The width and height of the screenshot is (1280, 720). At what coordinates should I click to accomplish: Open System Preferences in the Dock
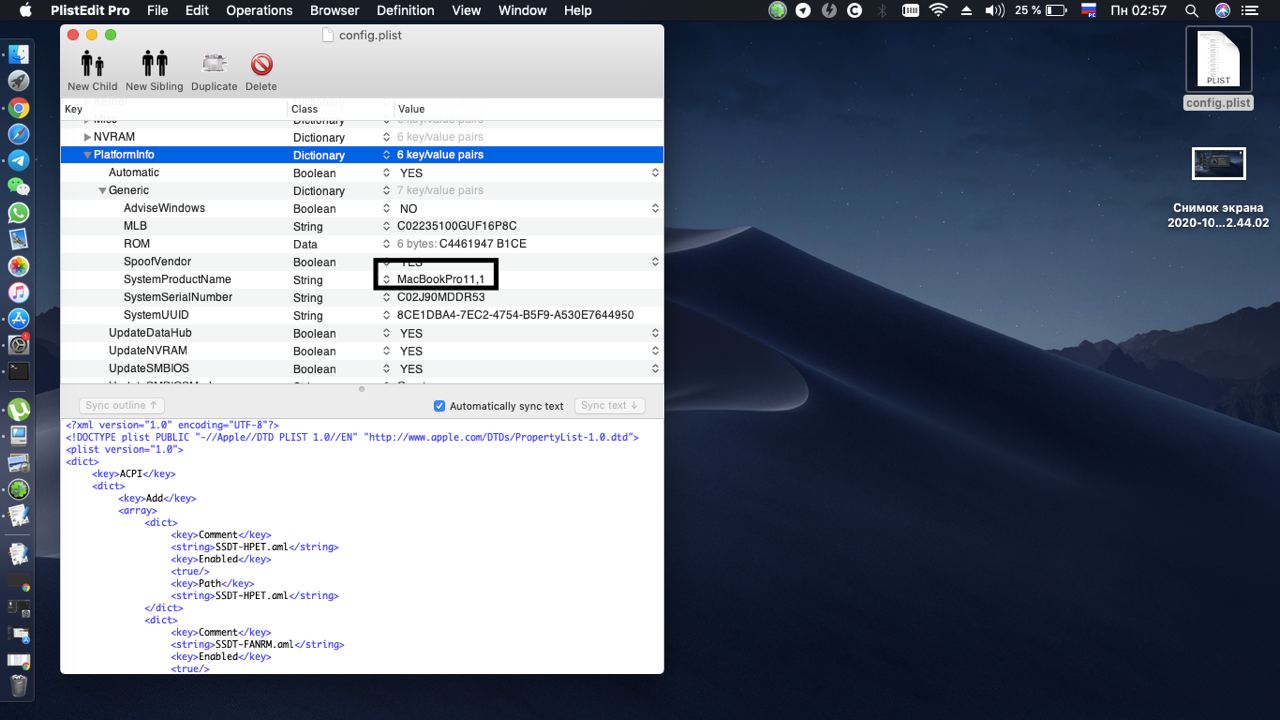pos(18,345)
